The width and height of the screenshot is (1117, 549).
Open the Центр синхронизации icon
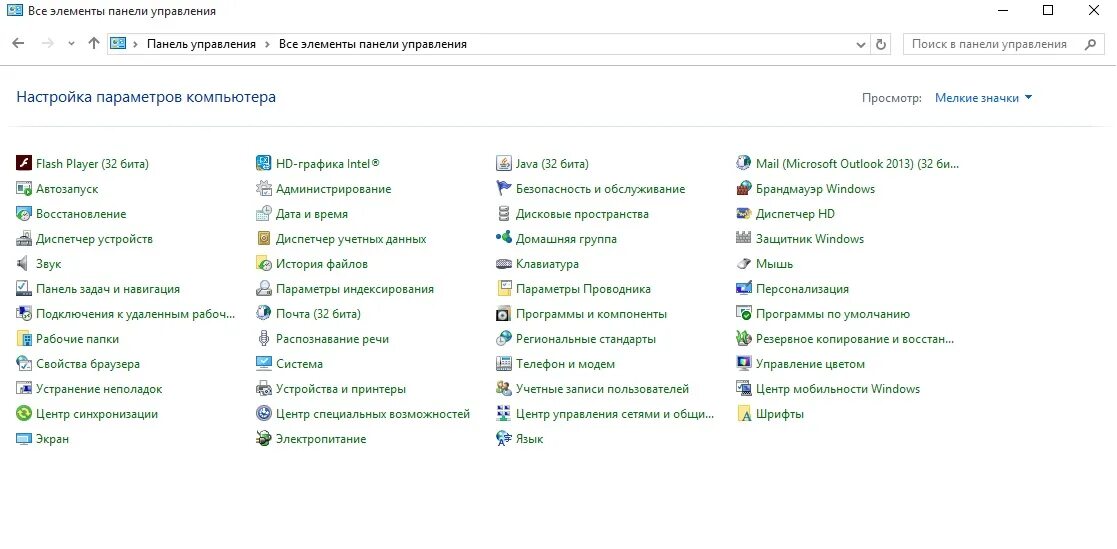[24, 414]
